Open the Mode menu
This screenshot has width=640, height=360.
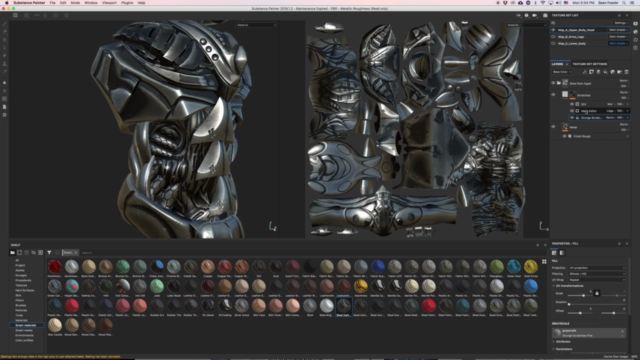click(75, 3)
